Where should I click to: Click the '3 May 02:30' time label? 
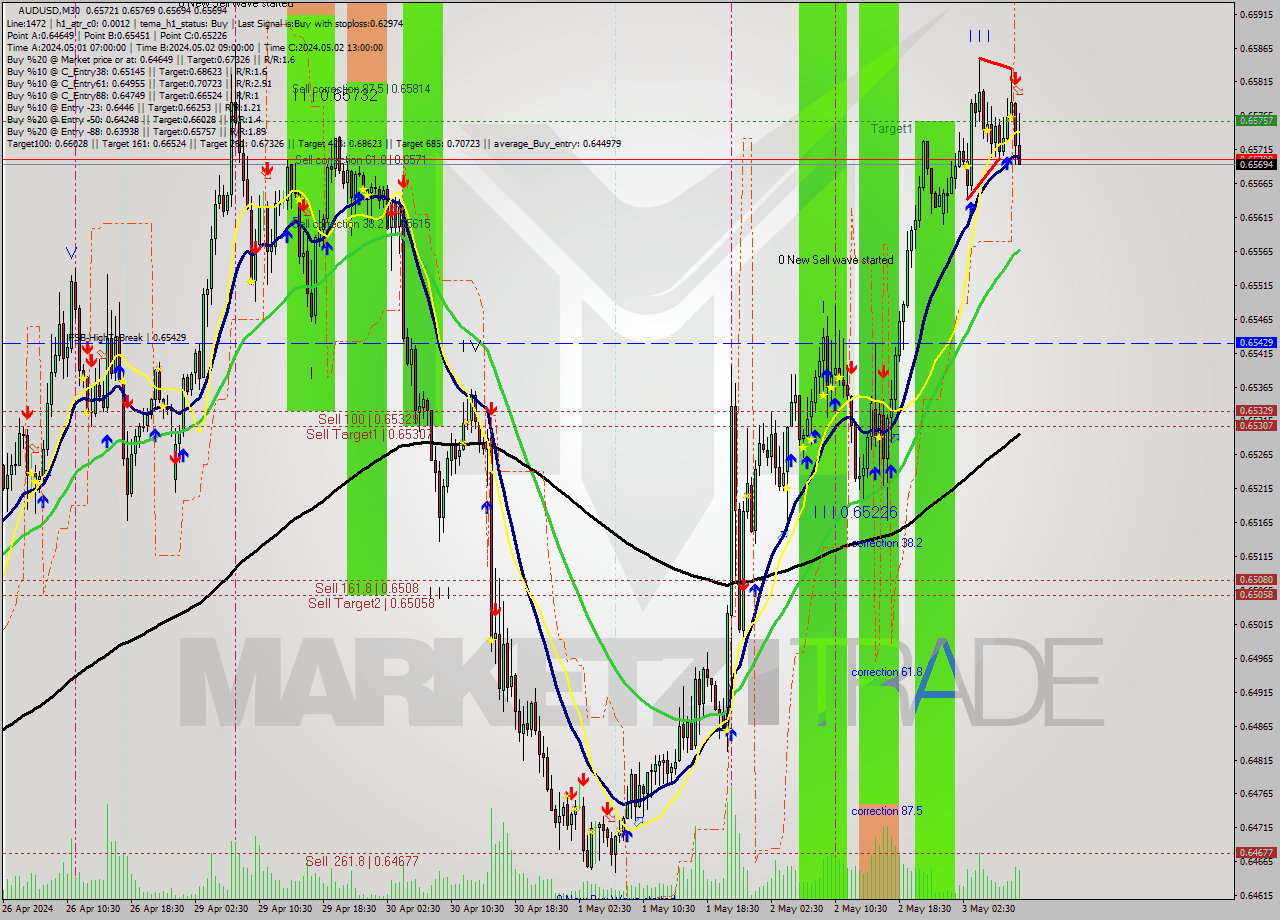tap(990, 909)
